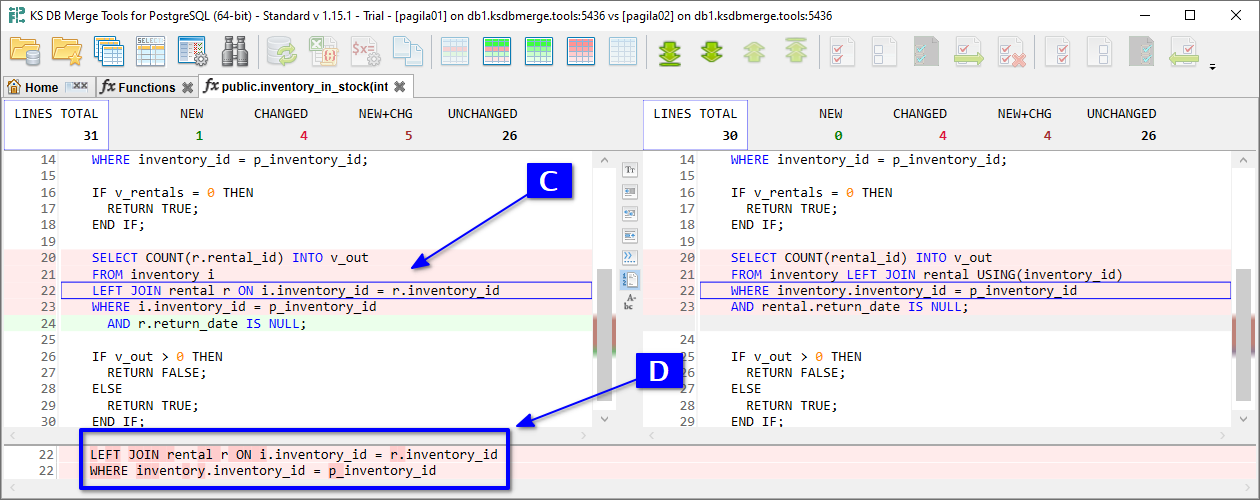The width and height of the screenshot is (1260, 500).
Task: Switch to the Home tab
Action: point(42,87)
